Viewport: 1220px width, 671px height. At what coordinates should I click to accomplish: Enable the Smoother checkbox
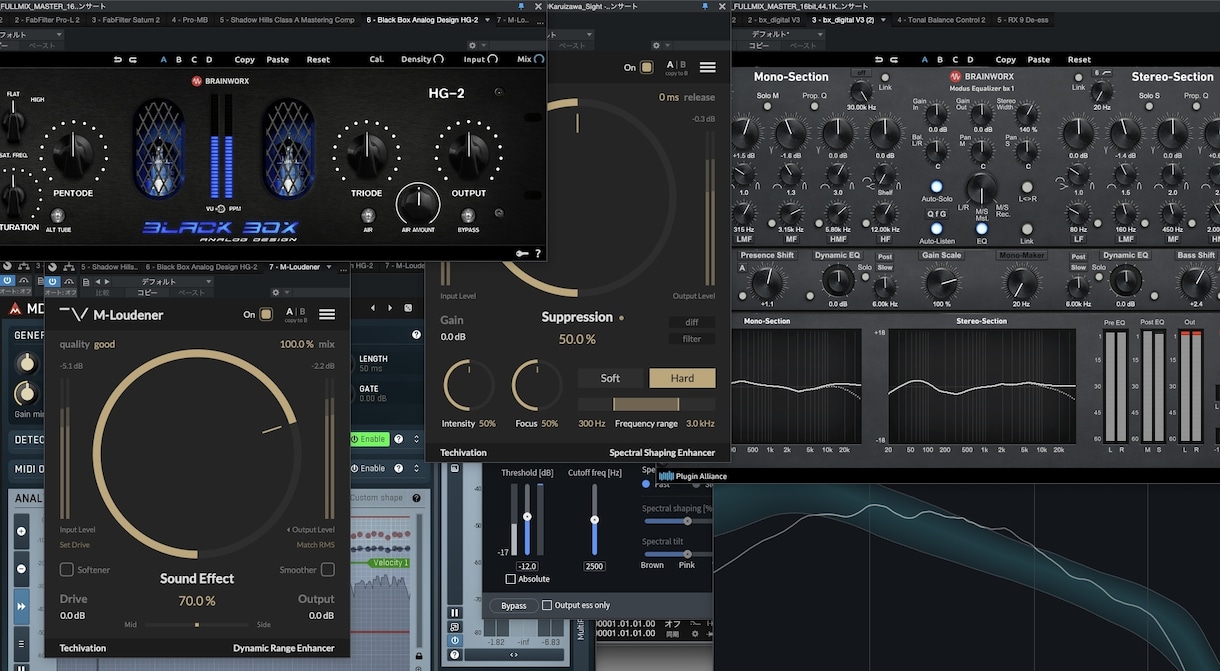[x=328, y=570]
